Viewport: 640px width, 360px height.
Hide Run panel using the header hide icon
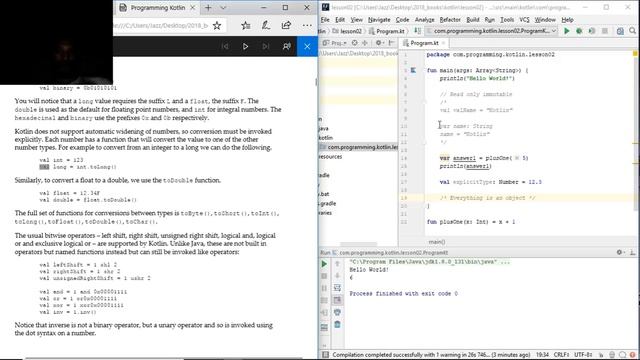tap(633, 253)
